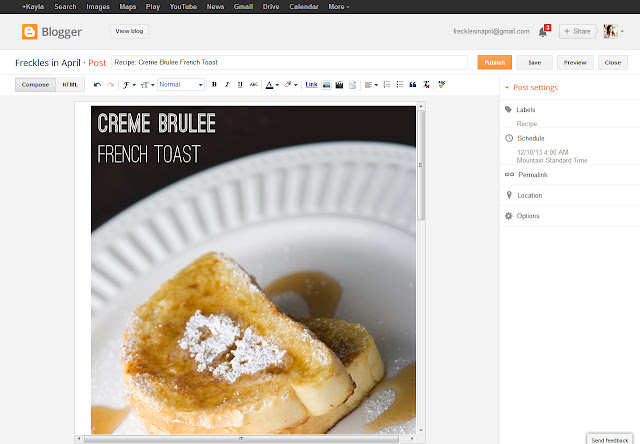Open Gmail in the Google bar

243,7
